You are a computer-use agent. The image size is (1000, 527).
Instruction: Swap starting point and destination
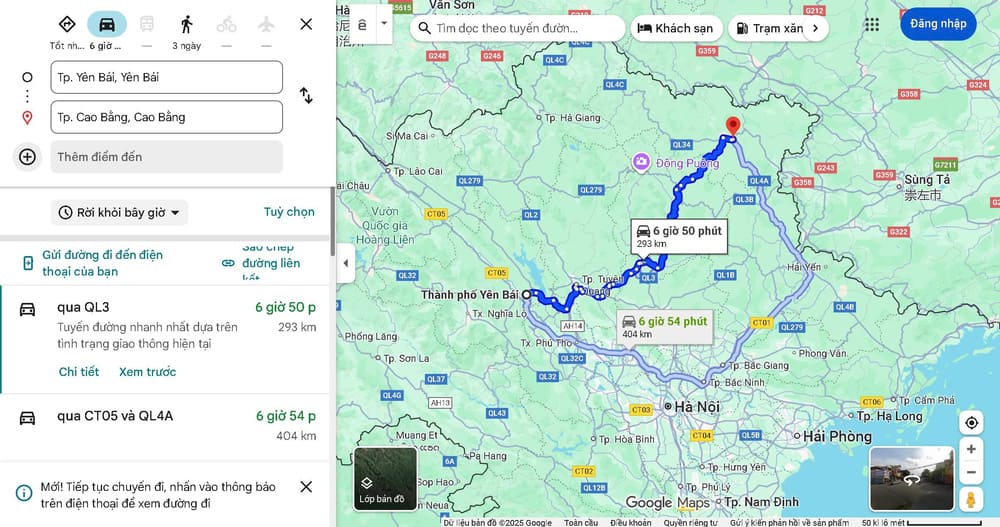click(x=306, y=96)
